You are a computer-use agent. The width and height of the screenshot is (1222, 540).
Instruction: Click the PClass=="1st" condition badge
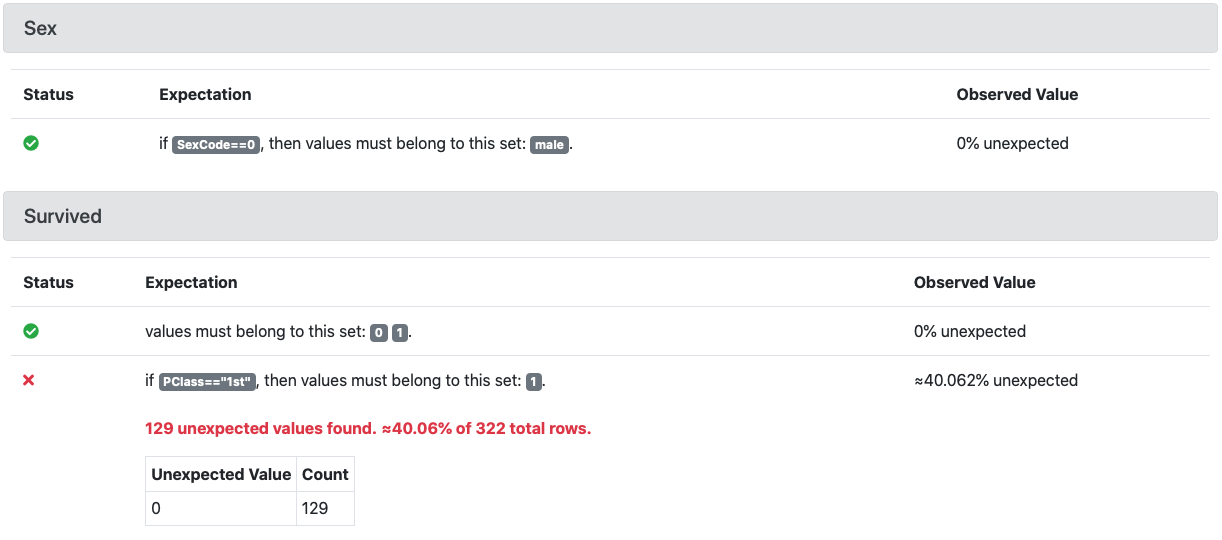click(209, 381)
